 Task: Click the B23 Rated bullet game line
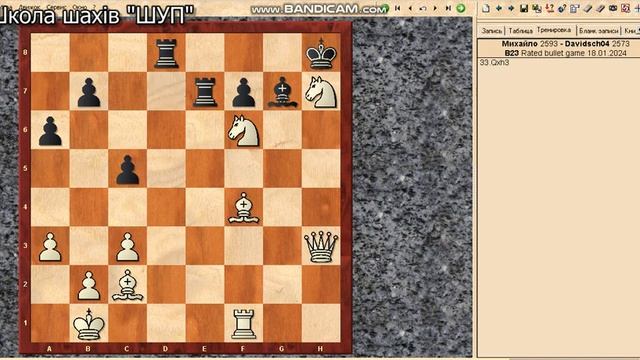tap(565, 53)
